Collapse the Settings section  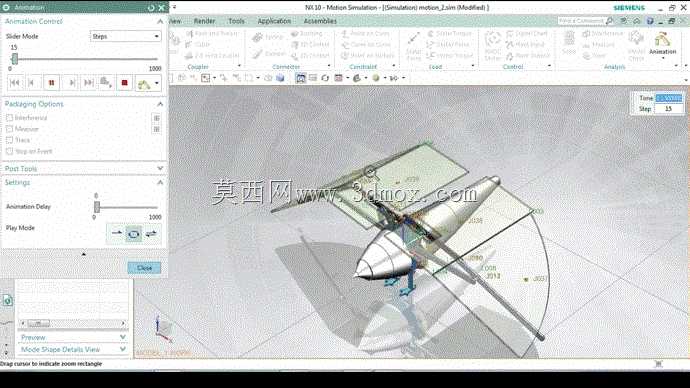pyautogui.click(x=160, y=183)
